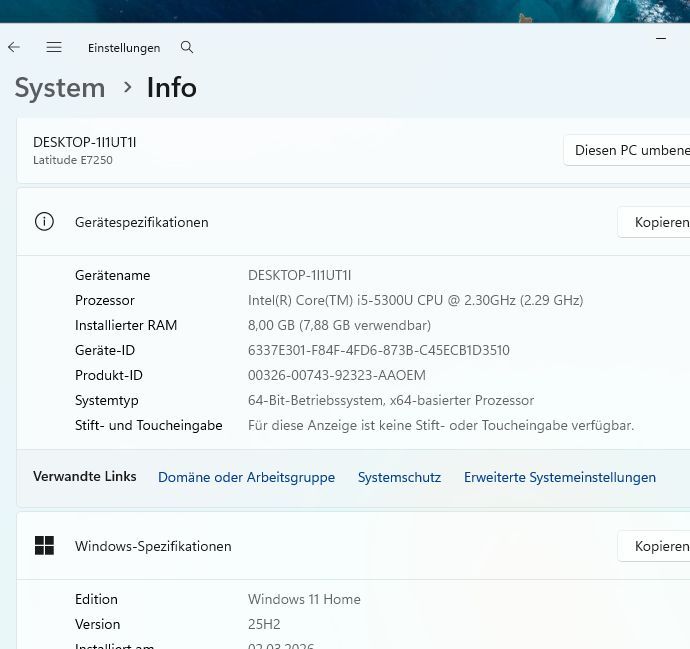Go to System in the breadcrumb

pyautogui.click(x=60, y=88)
